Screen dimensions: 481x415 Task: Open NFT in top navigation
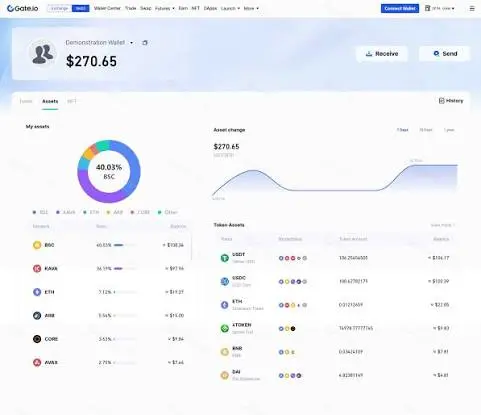(x=196, y=8)
